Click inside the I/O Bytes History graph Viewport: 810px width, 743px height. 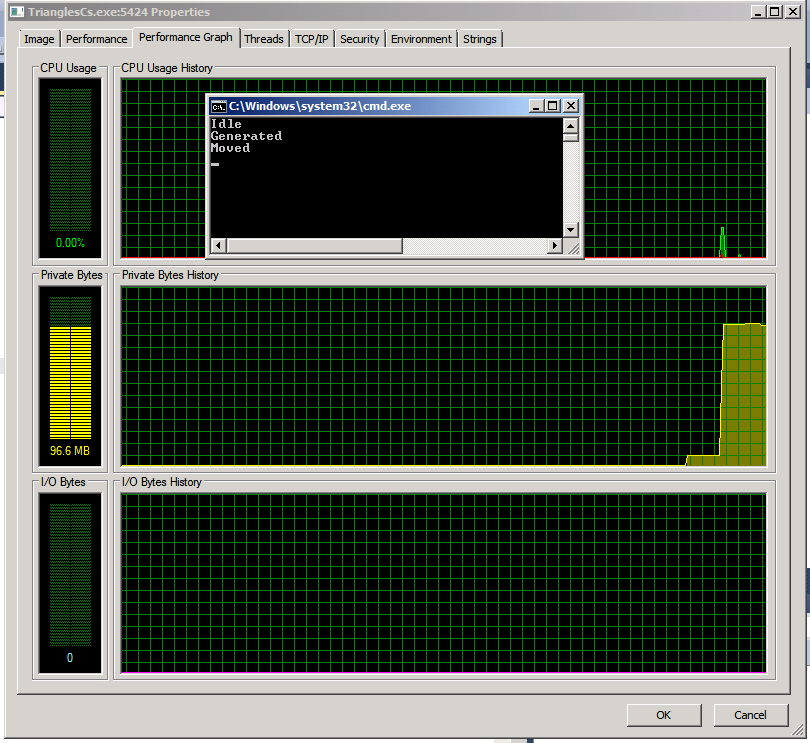443,583
